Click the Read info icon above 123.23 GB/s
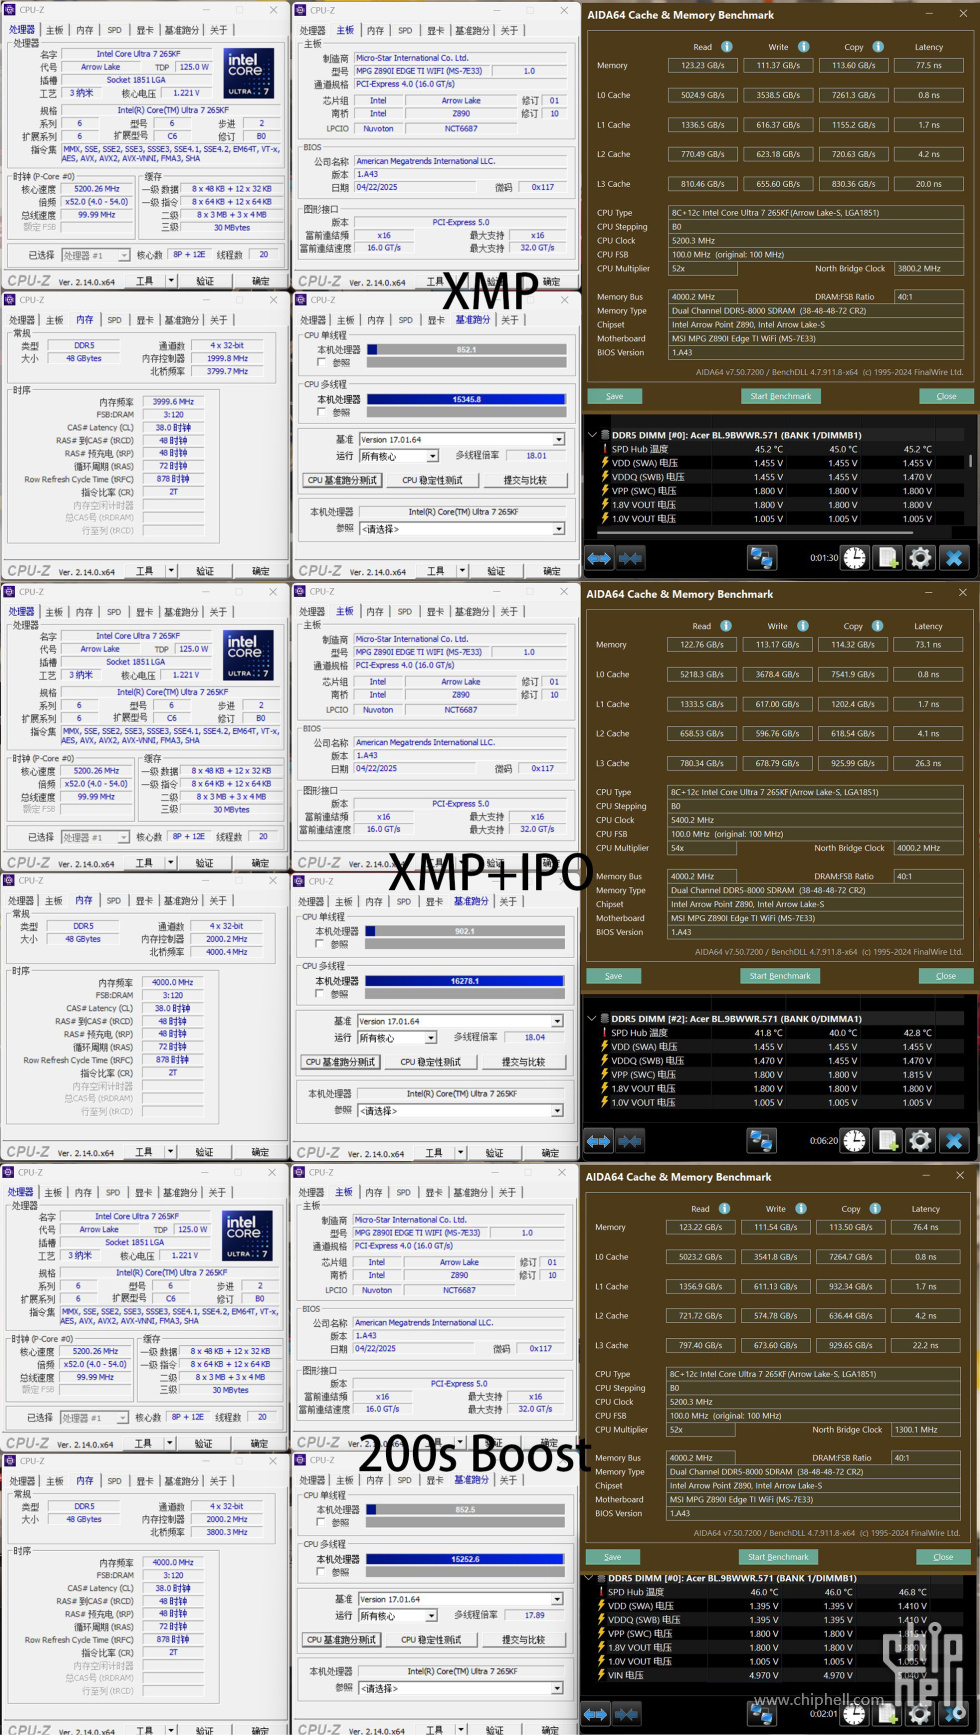The height and width of the screenshot is (1735, 980). 727,47
